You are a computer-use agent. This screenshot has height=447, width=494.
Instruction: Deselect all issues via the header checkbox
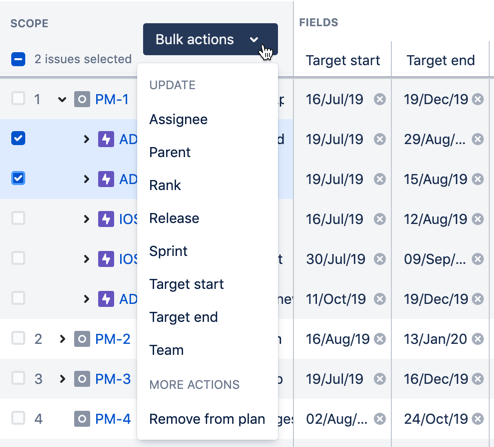point(18,59)
